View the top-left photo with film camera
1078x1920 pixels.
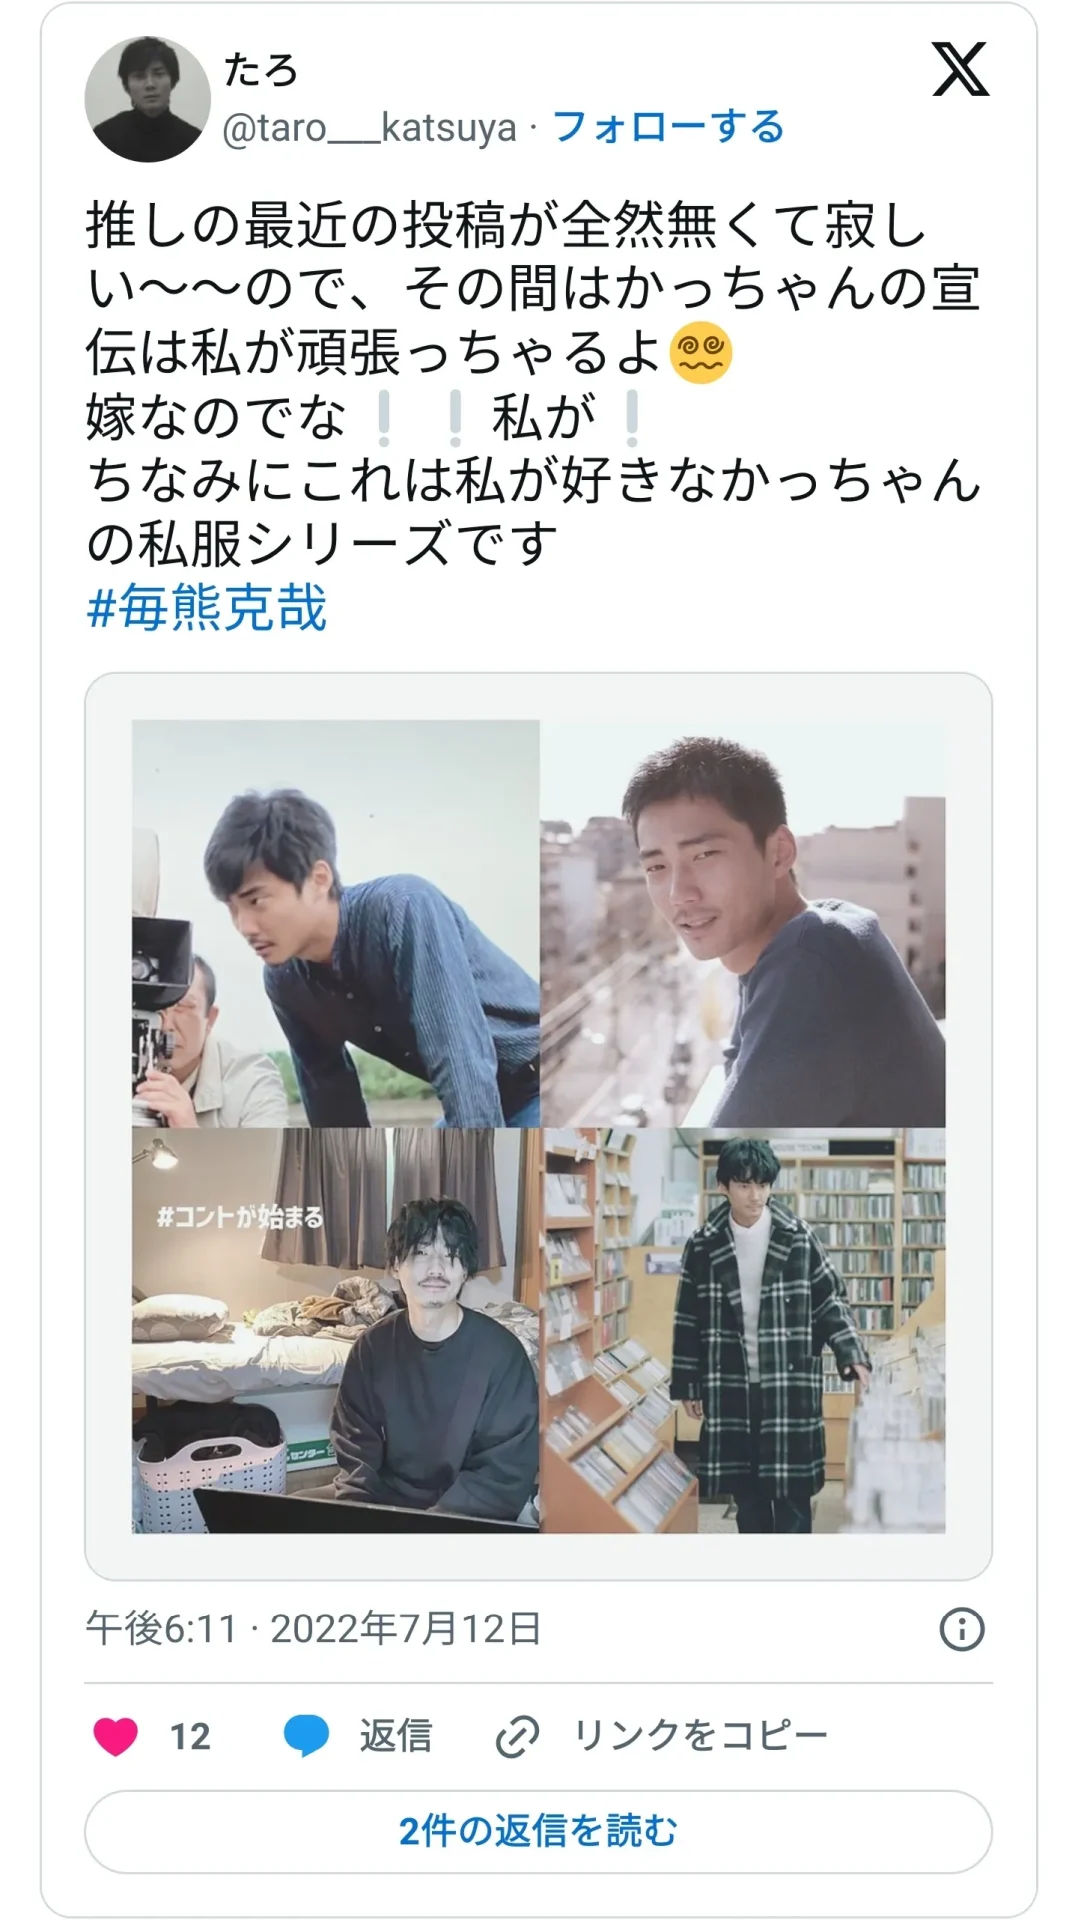[x=336, y=924]
